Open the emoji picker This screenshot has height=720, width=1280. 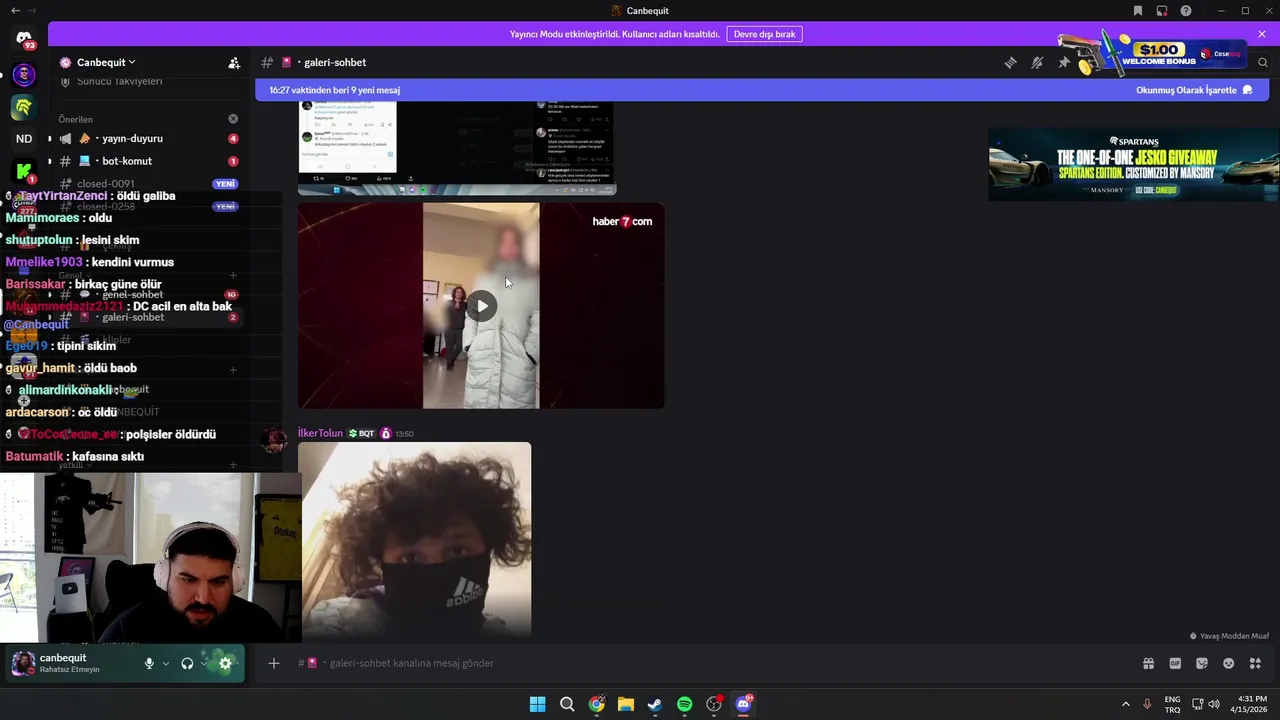click(1229, 663)
